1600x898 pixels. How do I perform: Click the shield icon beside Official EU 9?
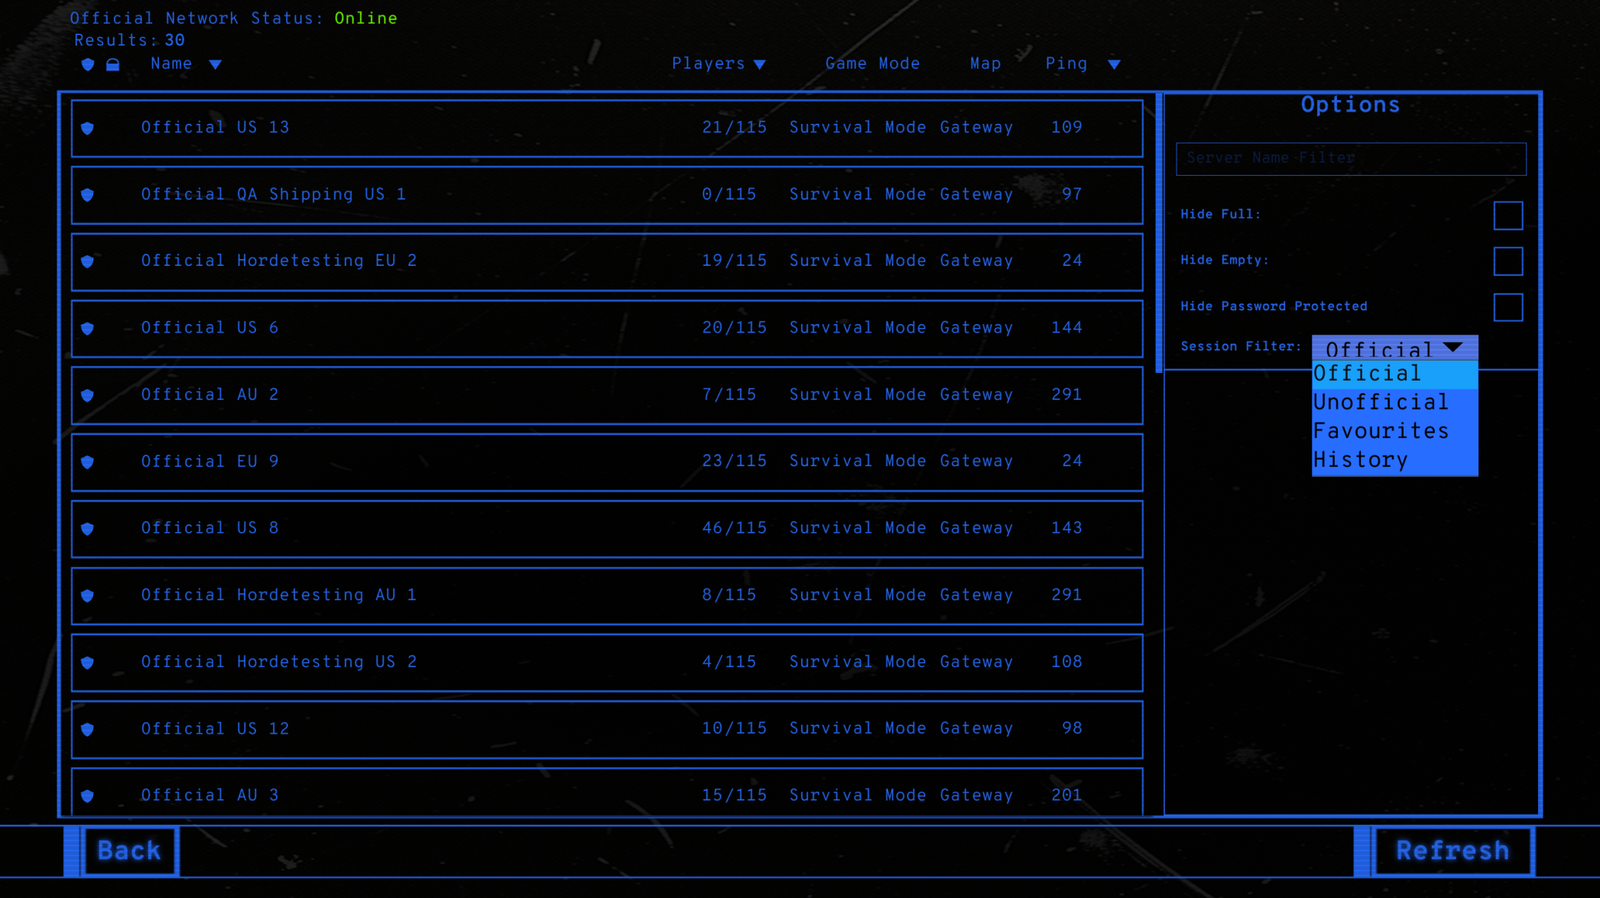88,462
